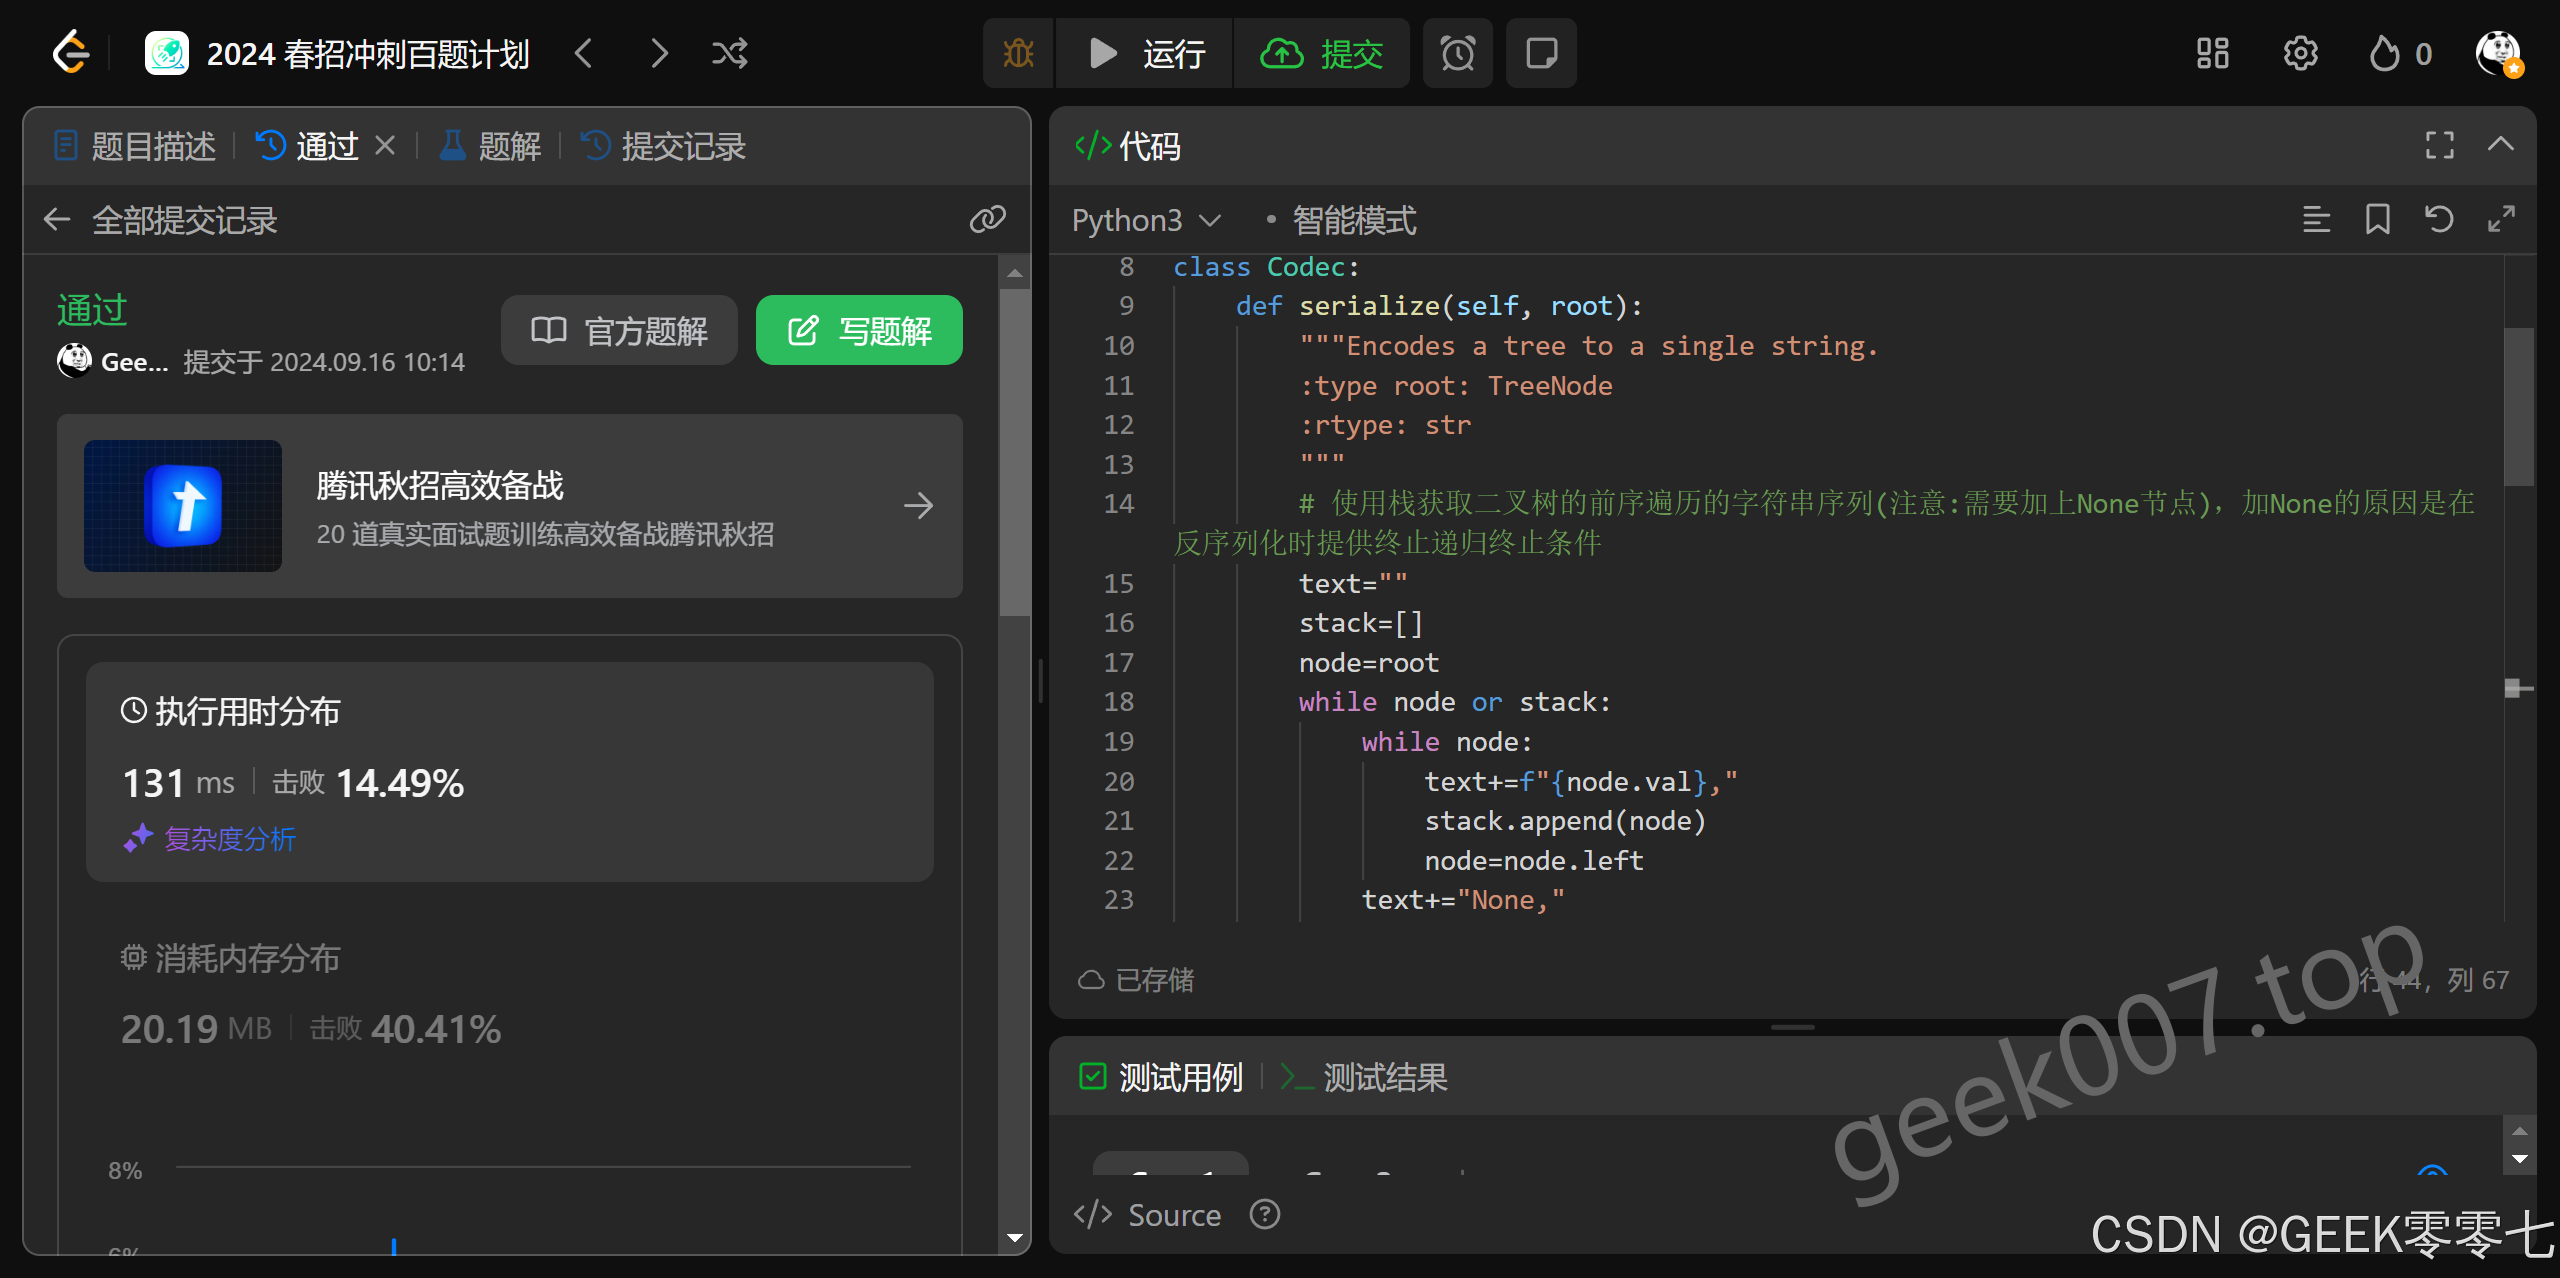Screen dimensions: 2560x1278
Task: Click the bookmark icon in editor toolbar
Action: pyautogui.click(x=2377, y=219)
